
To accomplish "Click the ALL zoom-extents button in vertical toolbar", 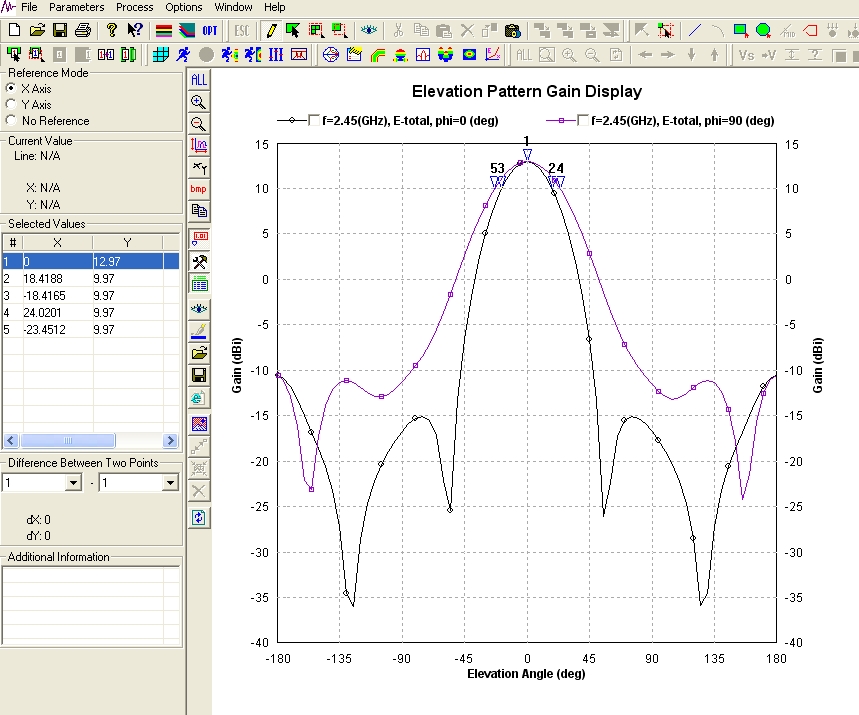I will pyautogui.click(x=199, y=79).
